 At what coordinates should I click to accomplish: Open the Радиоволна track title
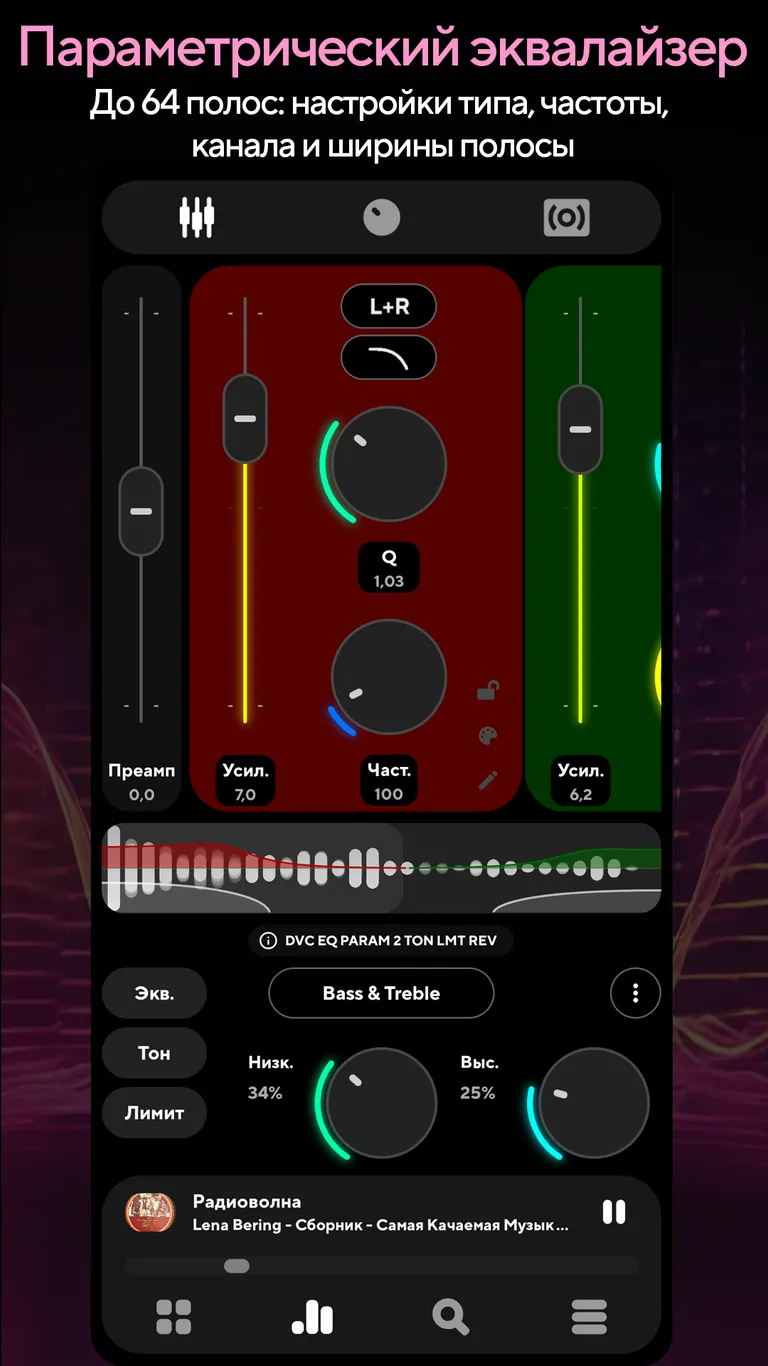pos(247,1201)
